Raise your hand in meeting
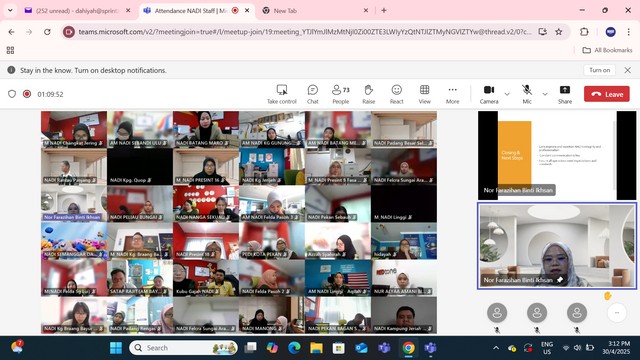Viewport: 640px width, 360px height. [x=369, y=94]
